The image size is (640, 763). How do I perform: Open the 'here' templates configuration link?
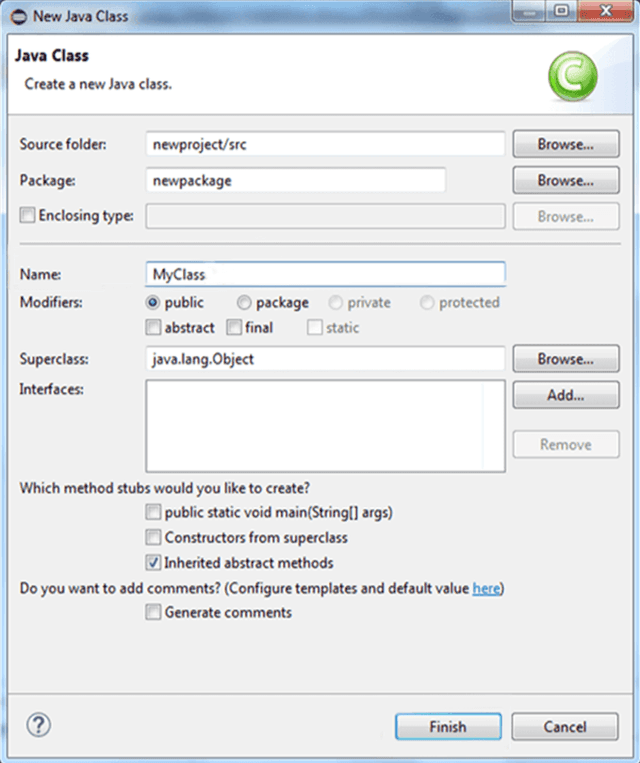click(x=486, y=588)
